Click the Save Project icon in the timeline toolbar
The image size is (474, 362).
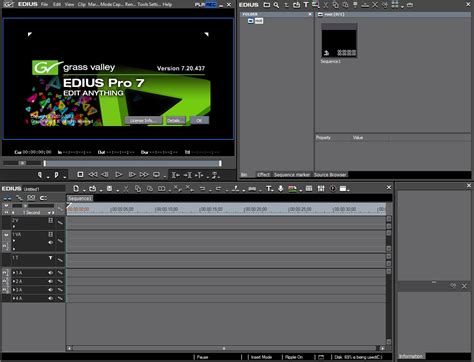[x=109, y=189]
